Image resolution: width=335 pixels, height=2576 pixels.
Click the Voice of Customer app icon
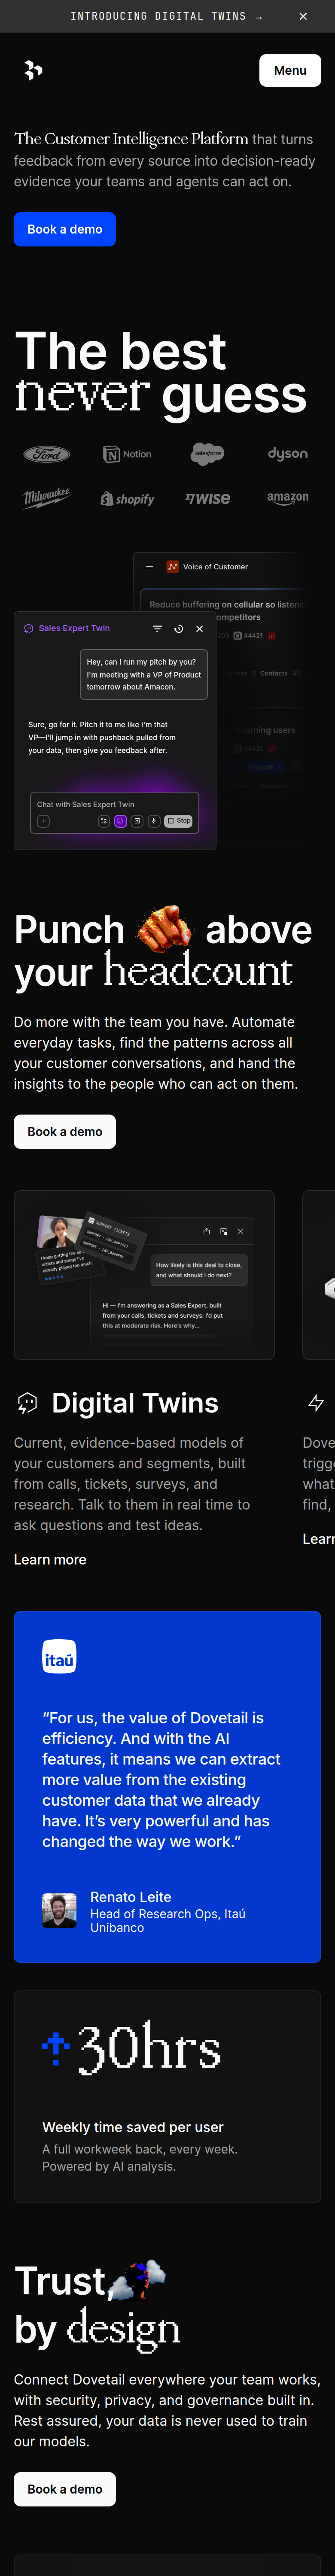[173, 567]
